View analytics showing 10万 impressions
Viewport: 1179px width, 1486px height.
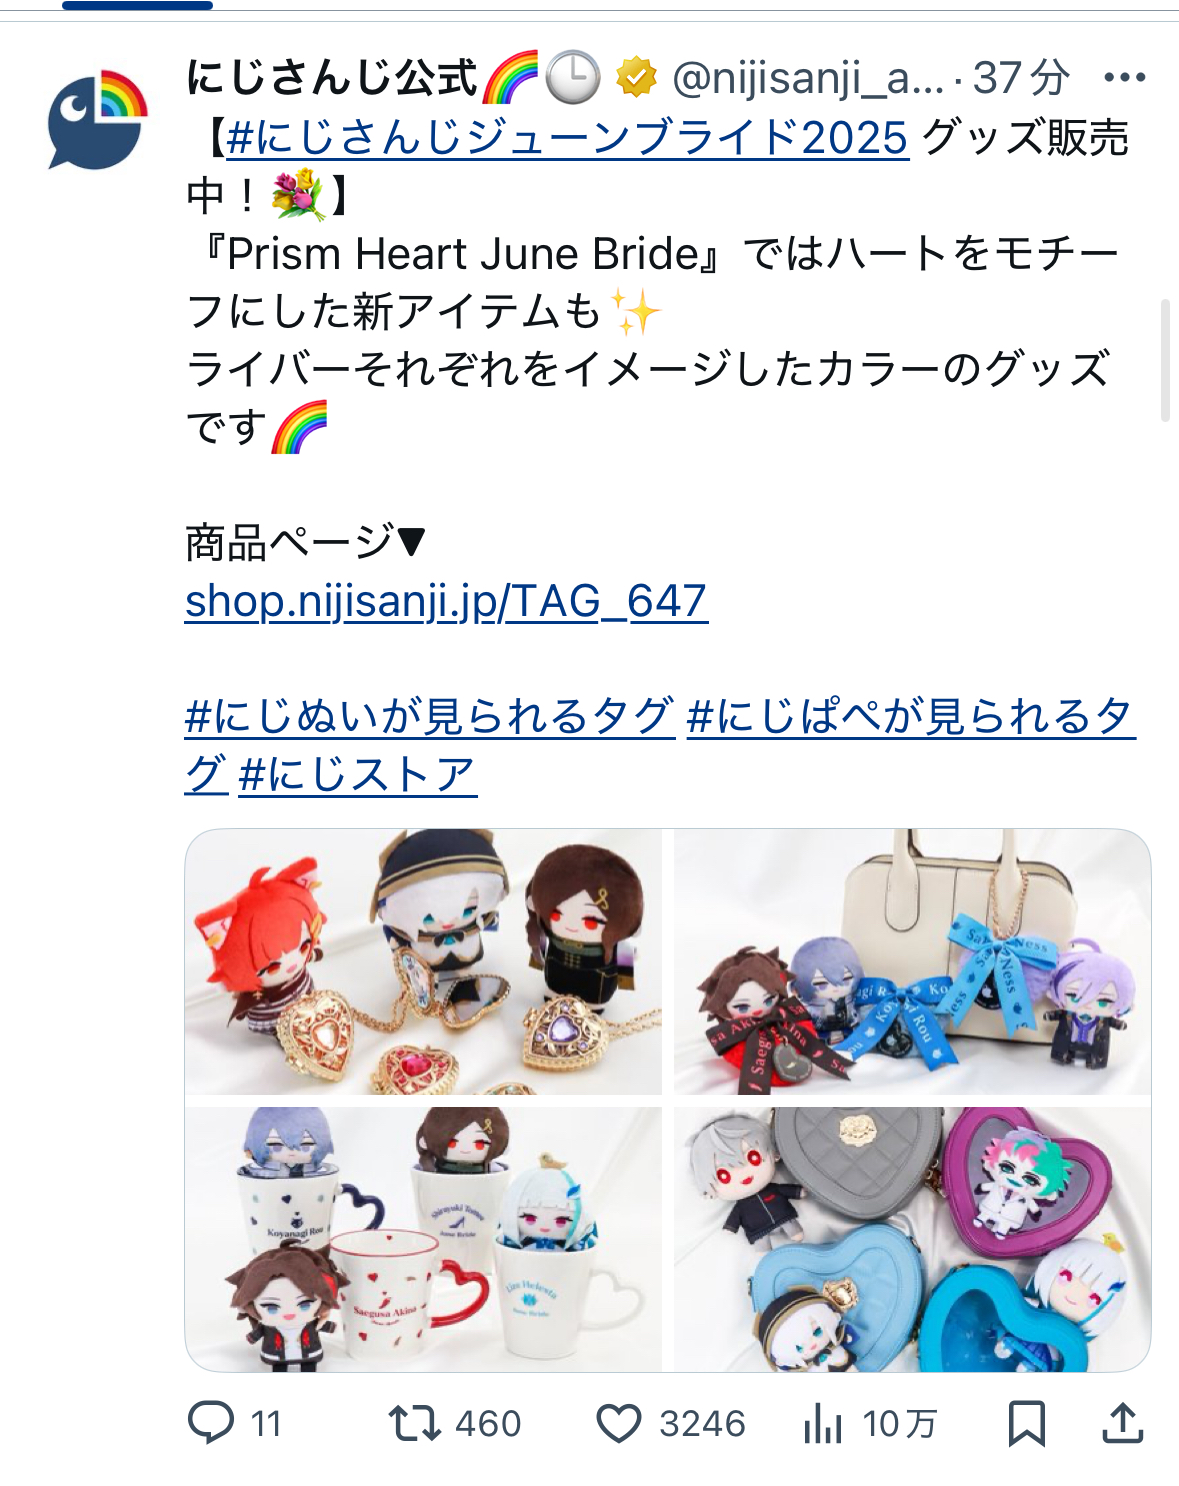click(822, 1423)
